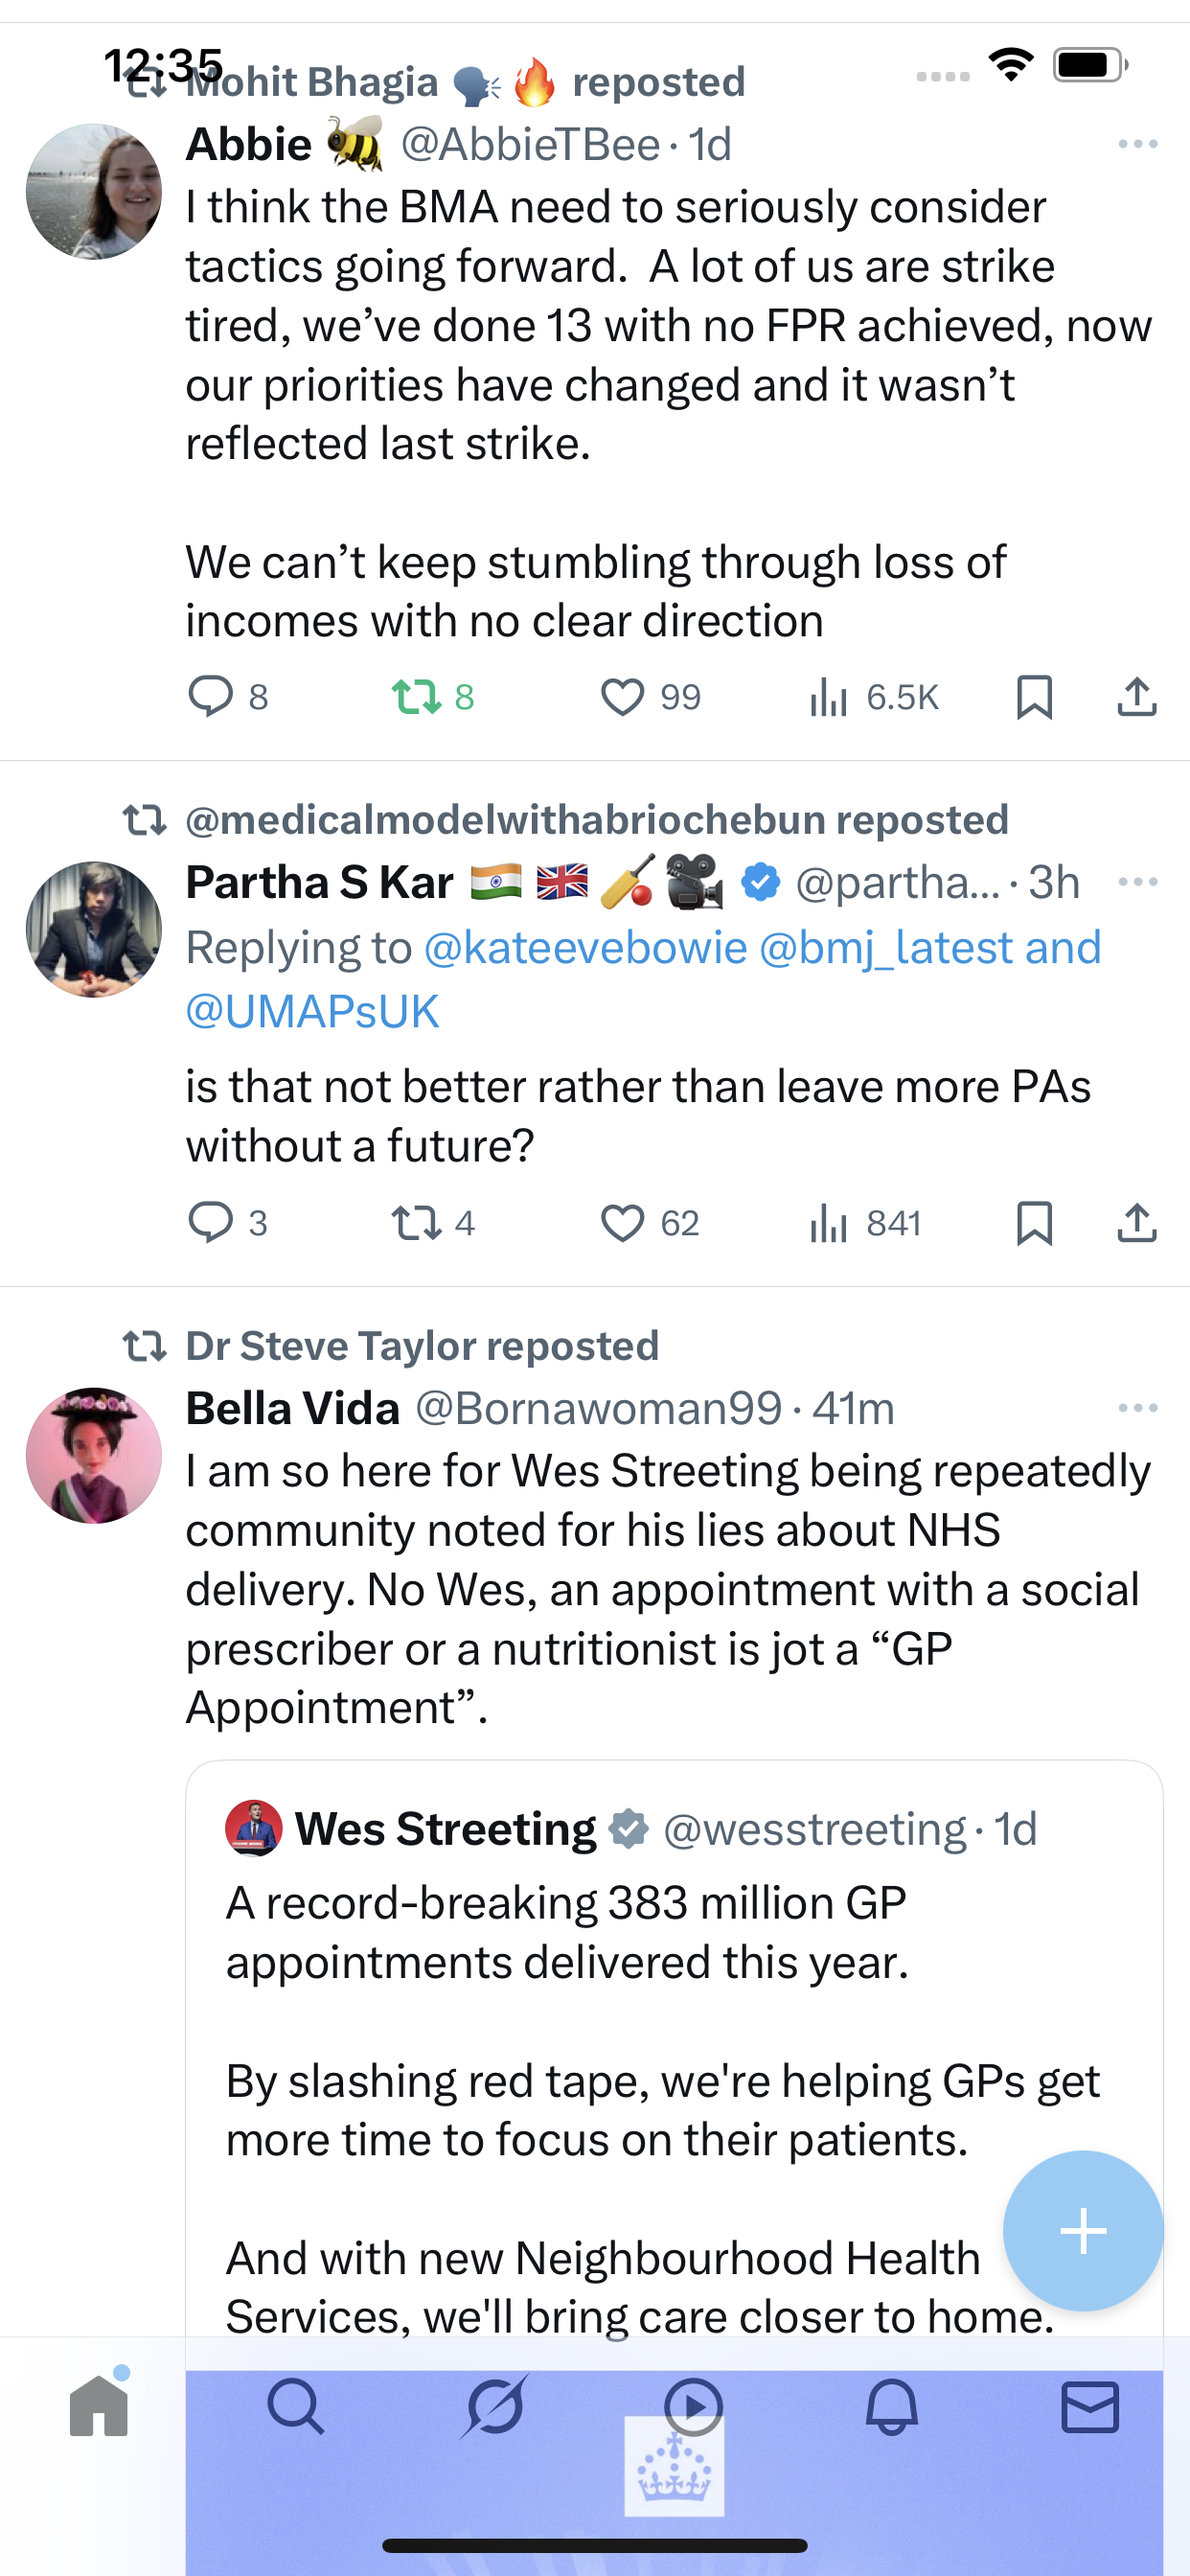This screenshot has height=2576, width=1190.
Task: Bookmark Partha S Kar's reply tweet
Action: click(1034, 1223)
